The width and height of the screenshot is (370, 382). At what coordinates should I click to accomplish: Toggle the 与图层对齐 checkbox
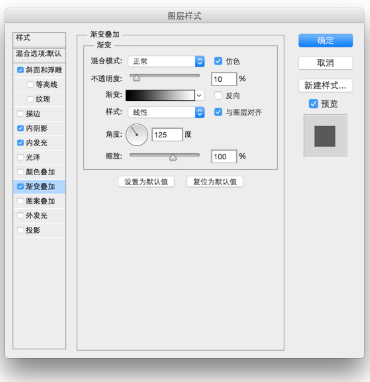218,112
